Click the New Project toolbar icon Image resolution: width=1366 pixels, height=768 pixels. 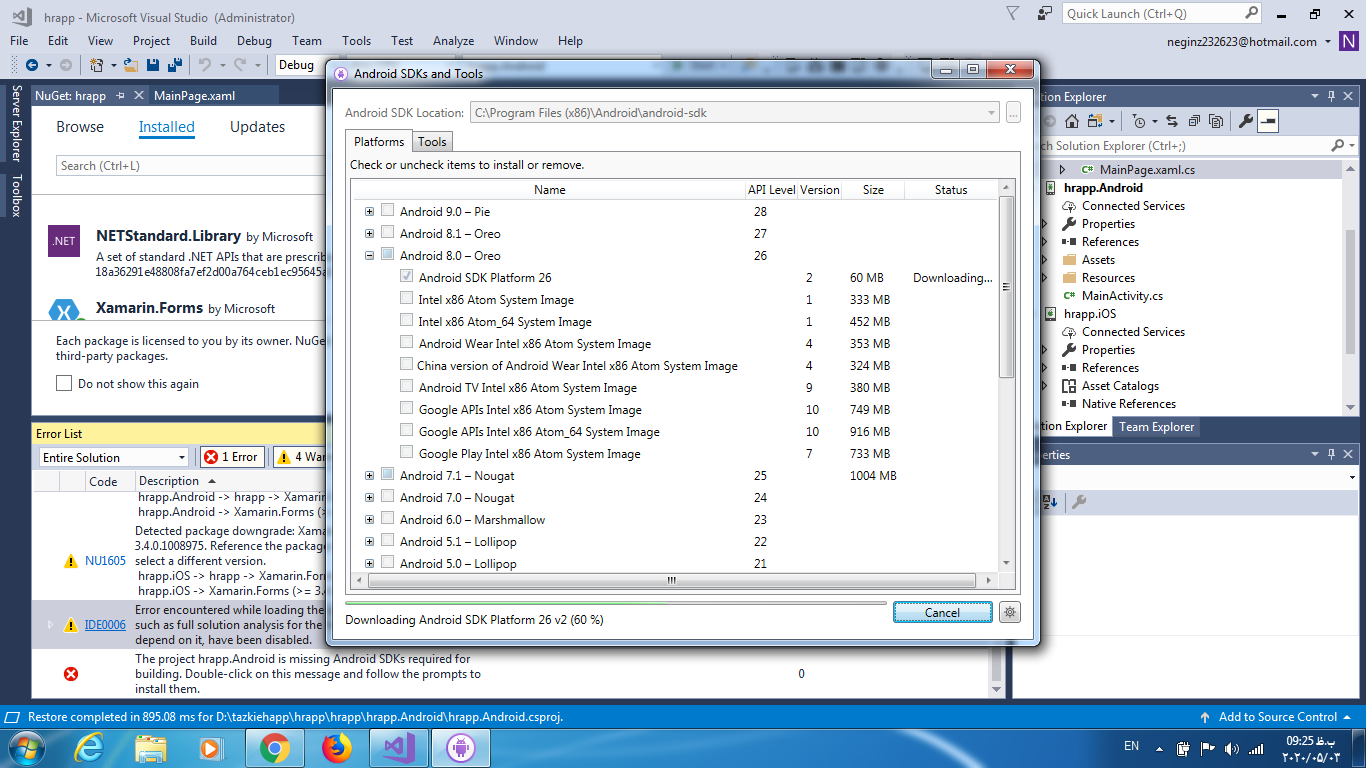click(97, 65)
